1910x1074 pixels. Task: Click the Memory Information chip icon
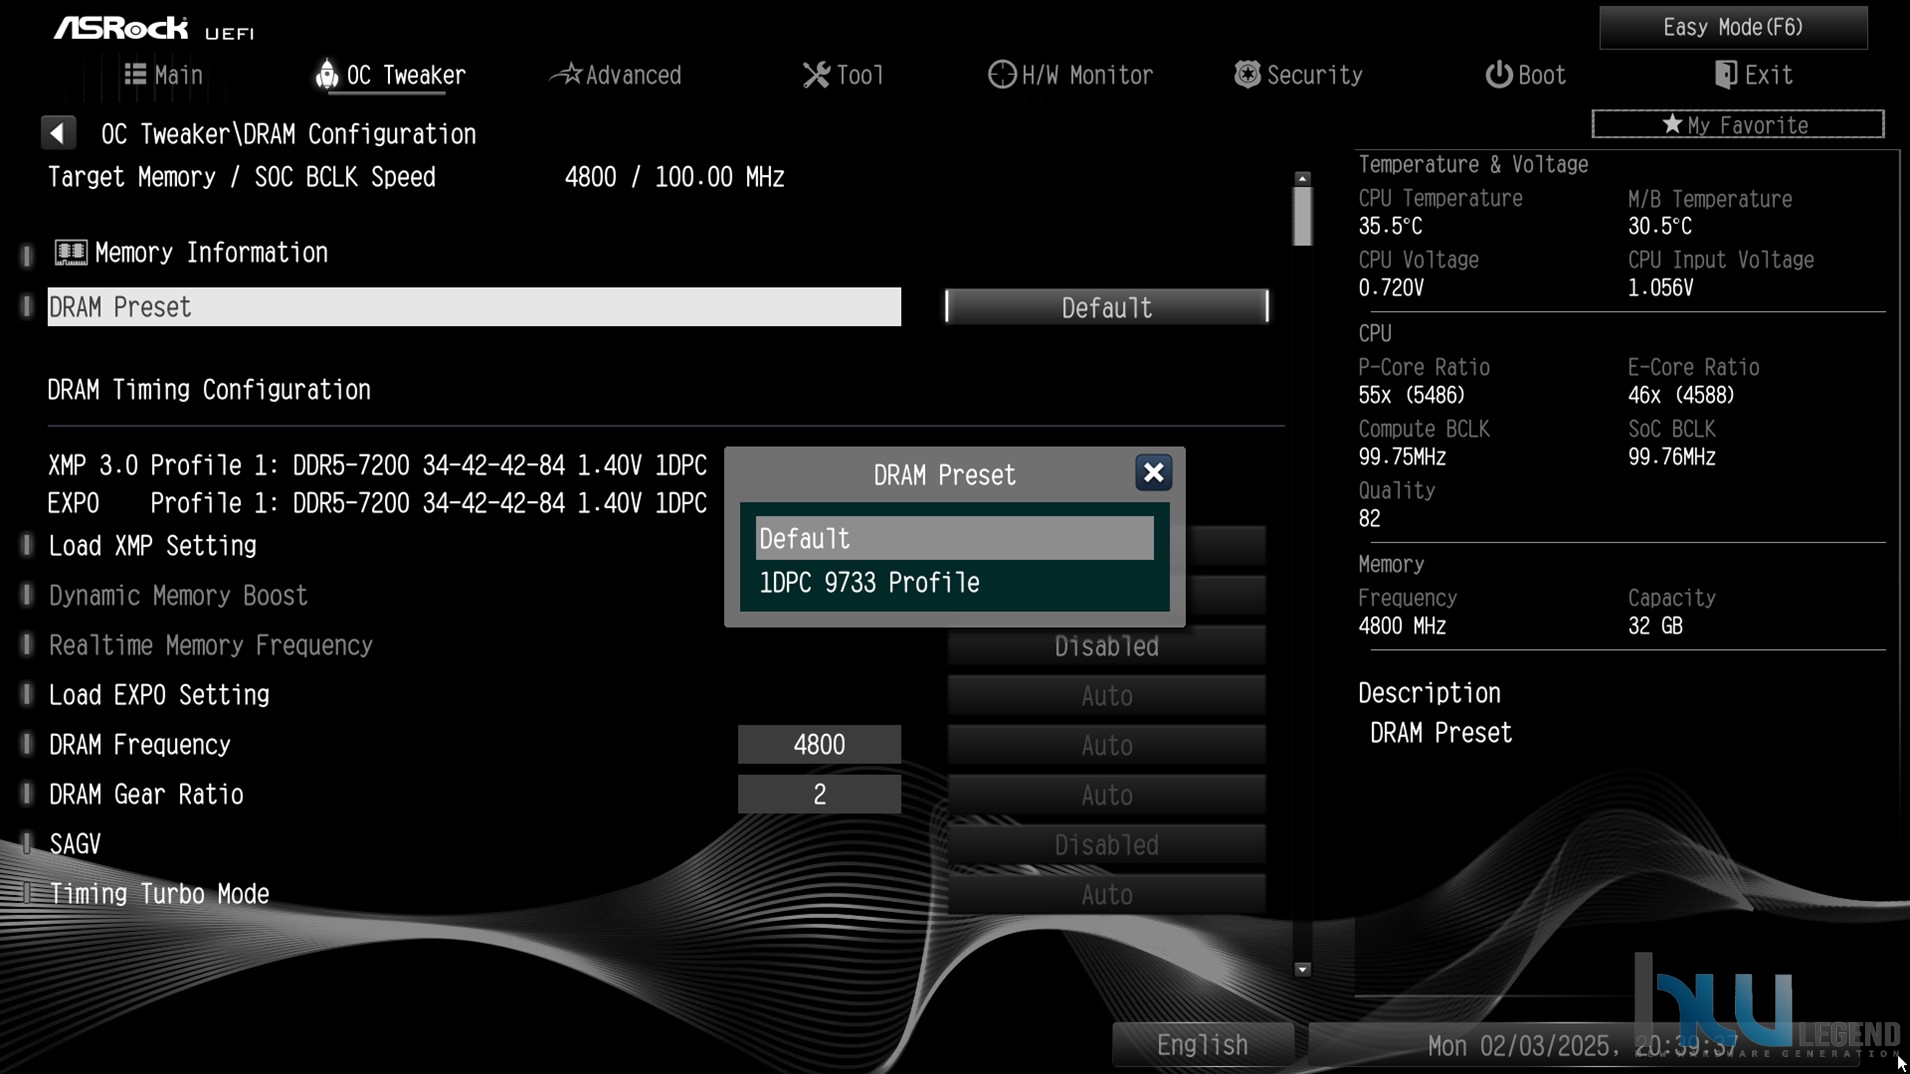(x=70, y=252)
